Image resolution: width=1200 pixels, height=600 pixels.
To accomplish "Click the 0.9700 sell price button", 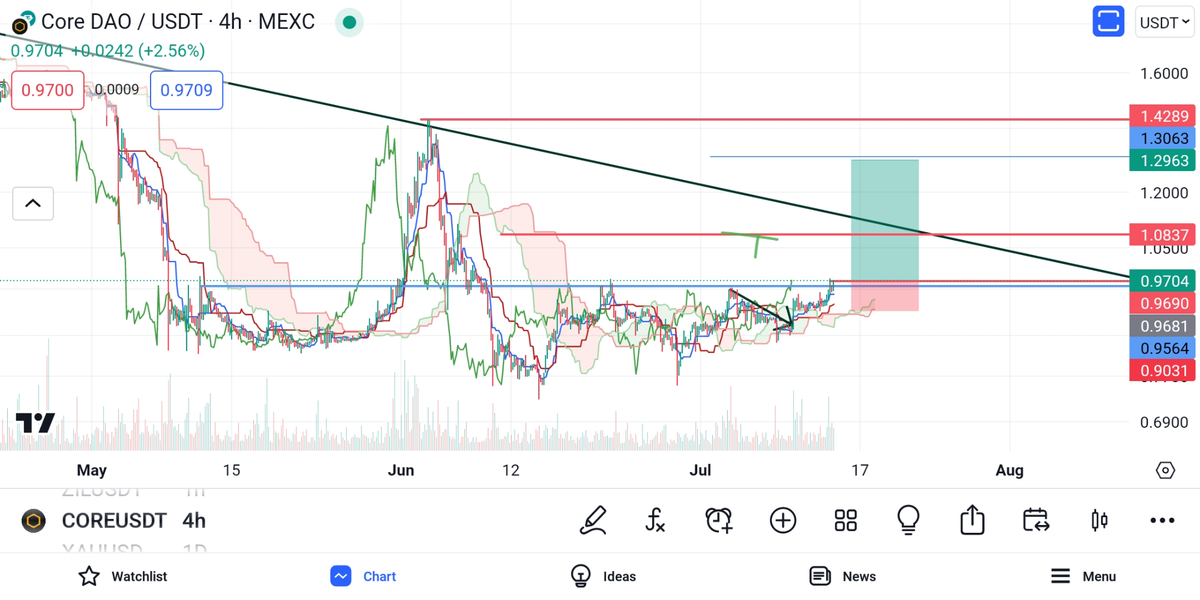I will [48, 90].
